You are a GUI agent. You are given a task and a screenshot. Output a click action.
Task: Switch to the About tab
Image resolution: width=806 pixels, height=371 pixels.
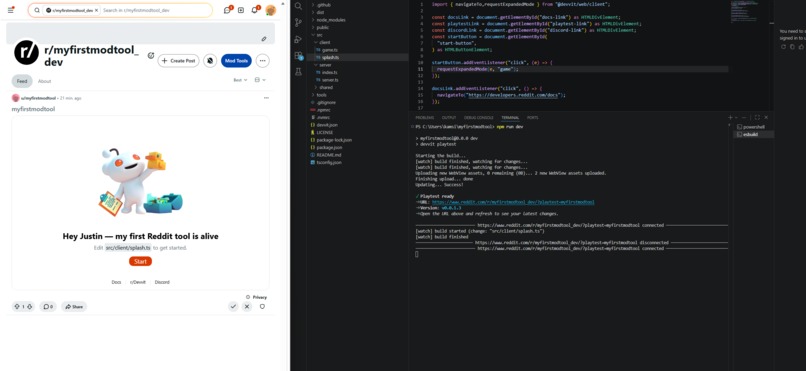[44, 81]
